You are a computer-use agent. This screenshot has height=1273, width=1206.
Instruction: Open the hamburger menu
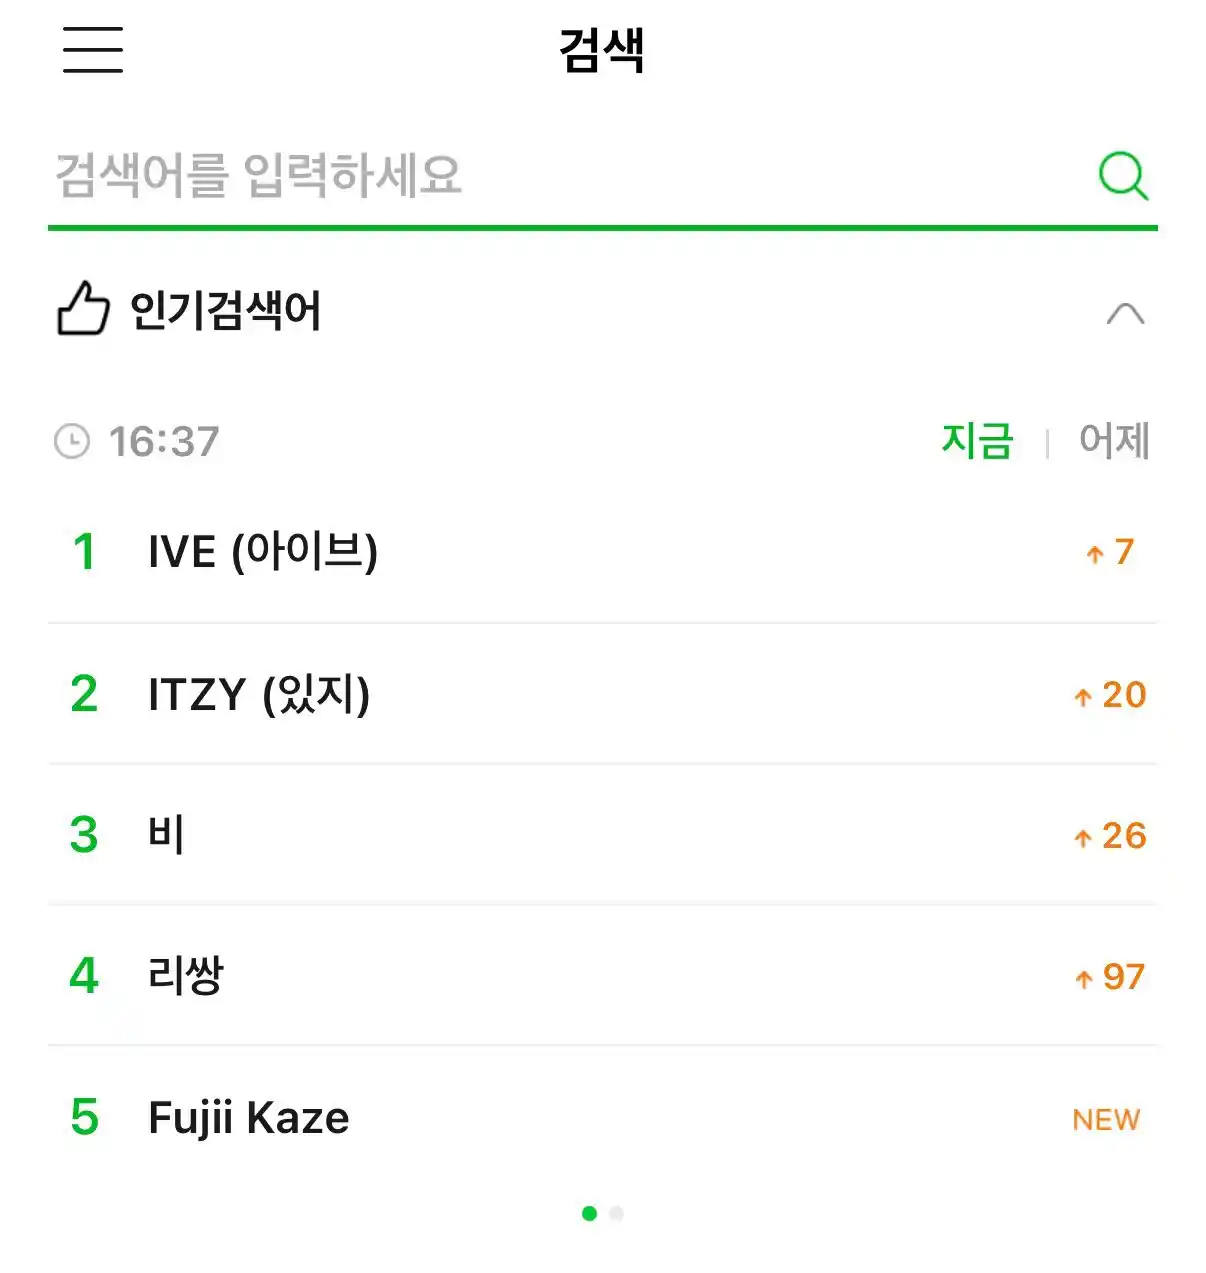point(93,49)
